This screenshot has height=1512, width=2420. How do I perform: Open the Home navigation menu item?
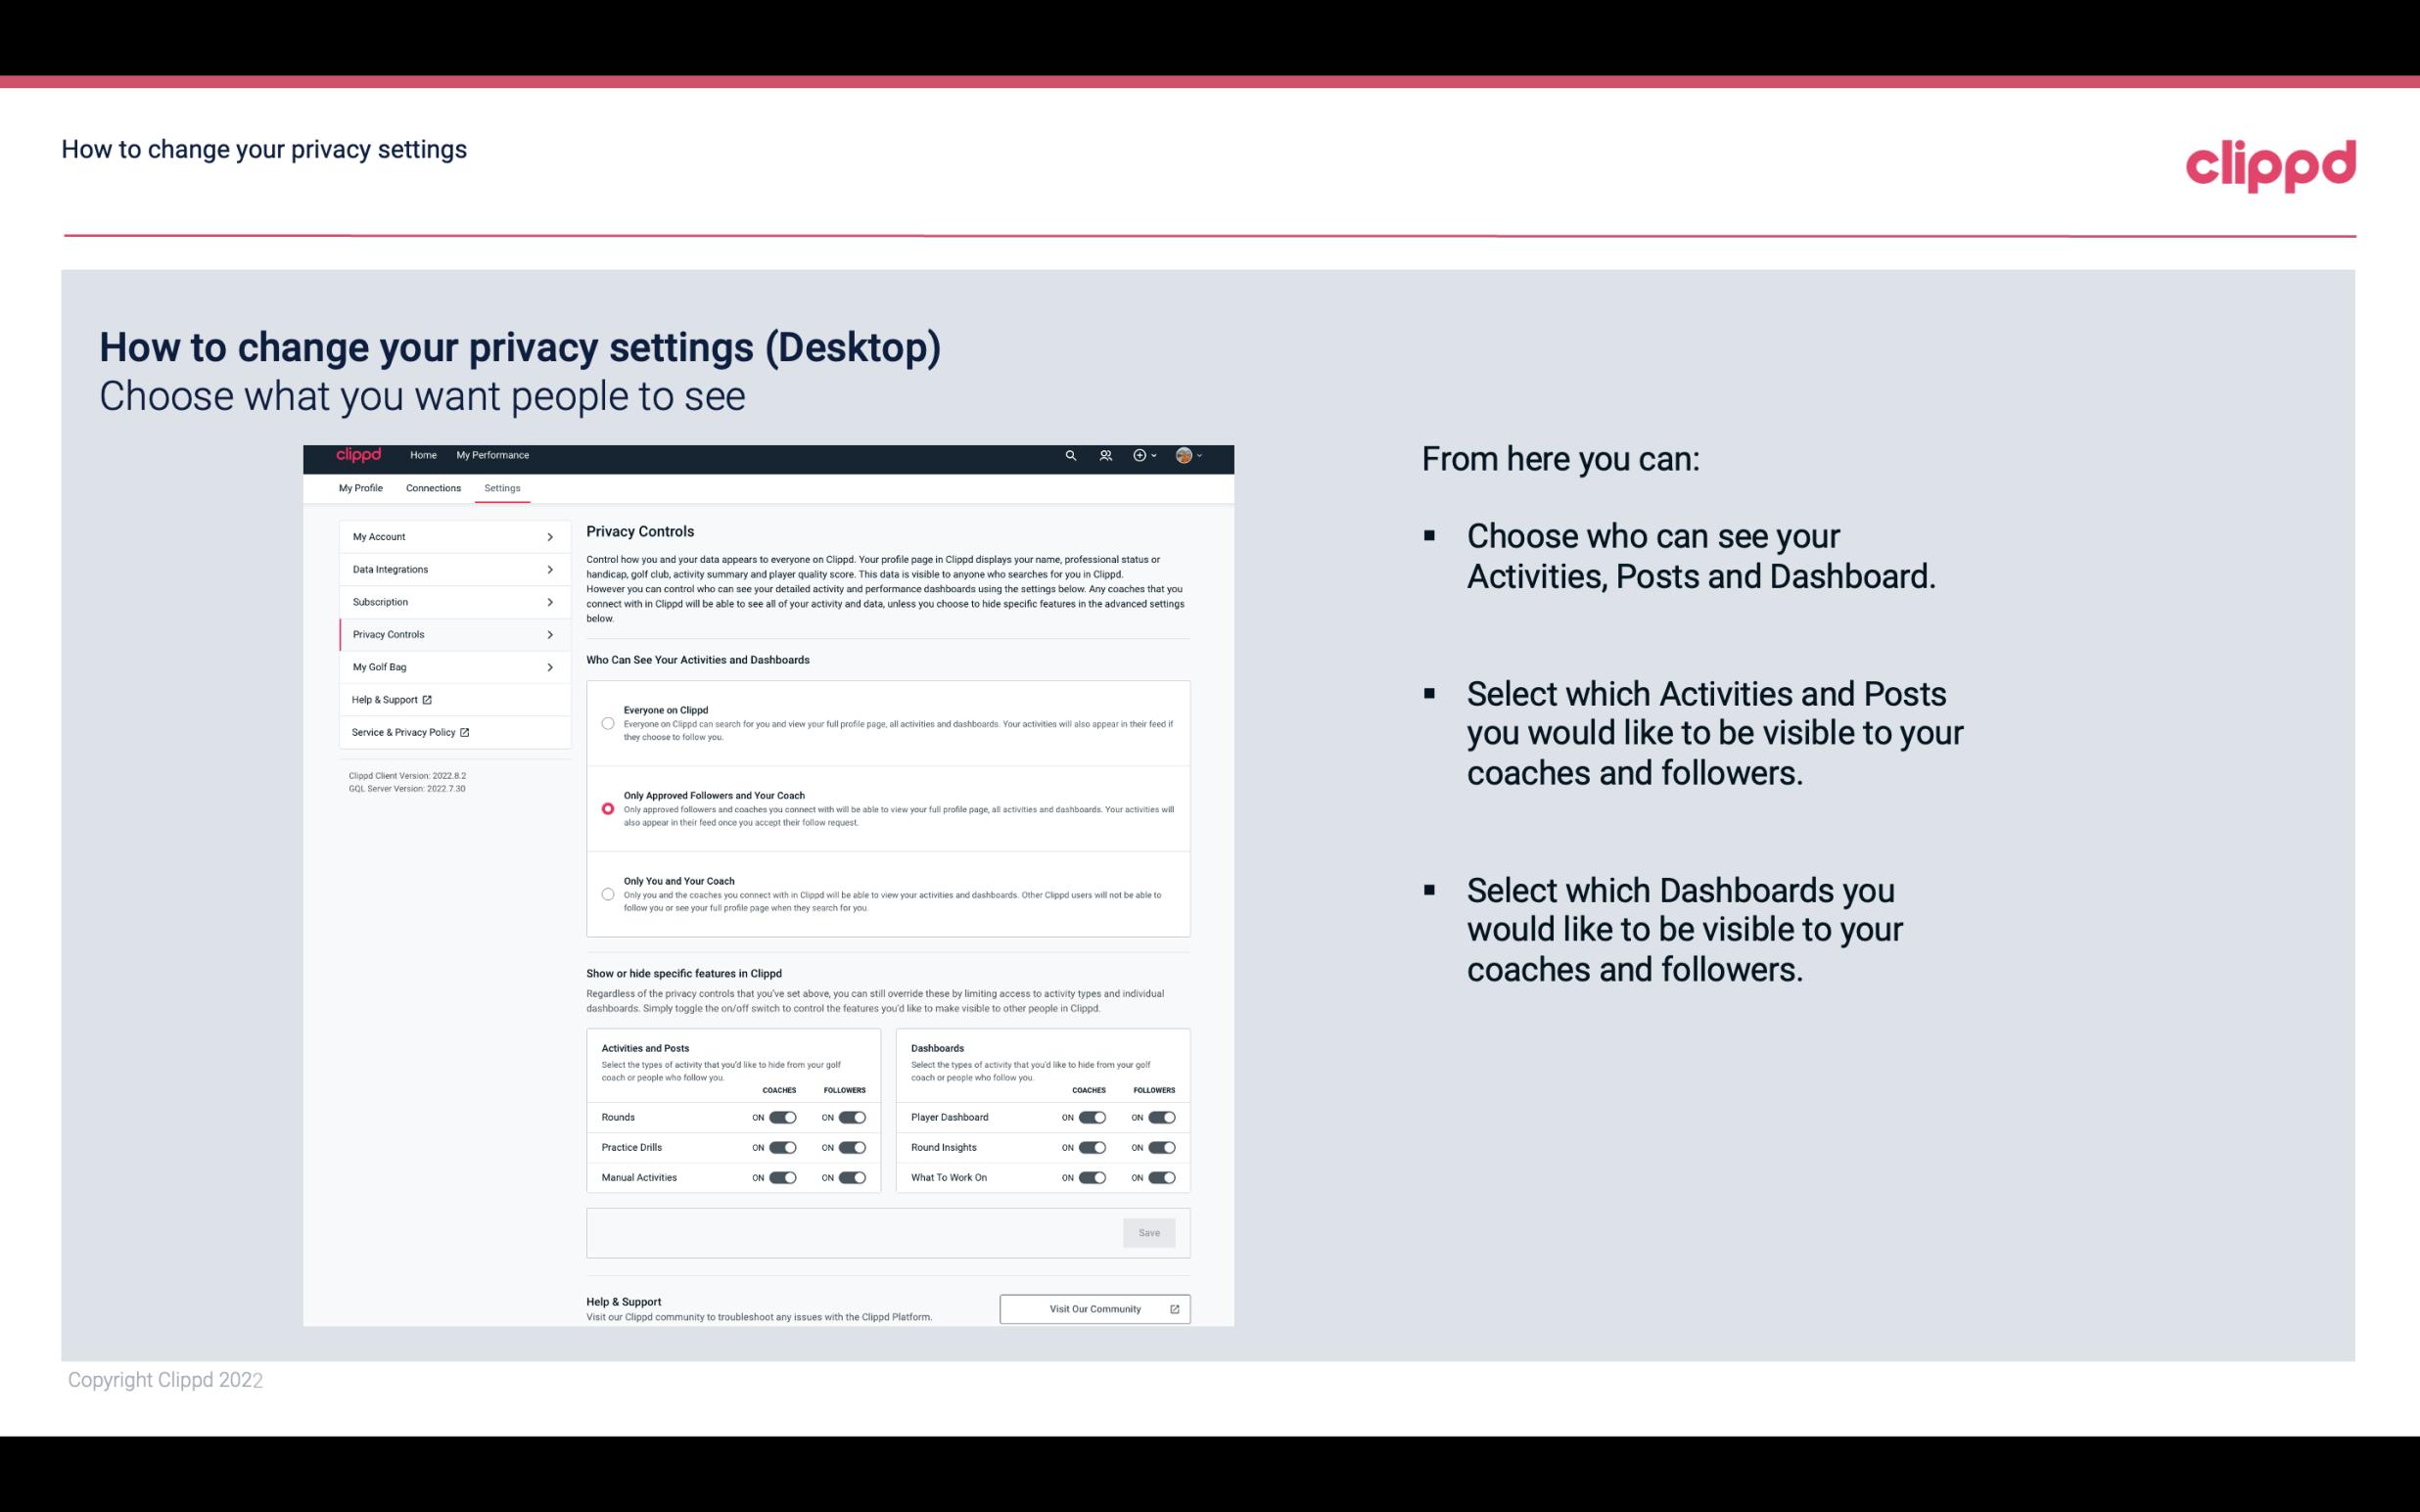tap(423, 455)
